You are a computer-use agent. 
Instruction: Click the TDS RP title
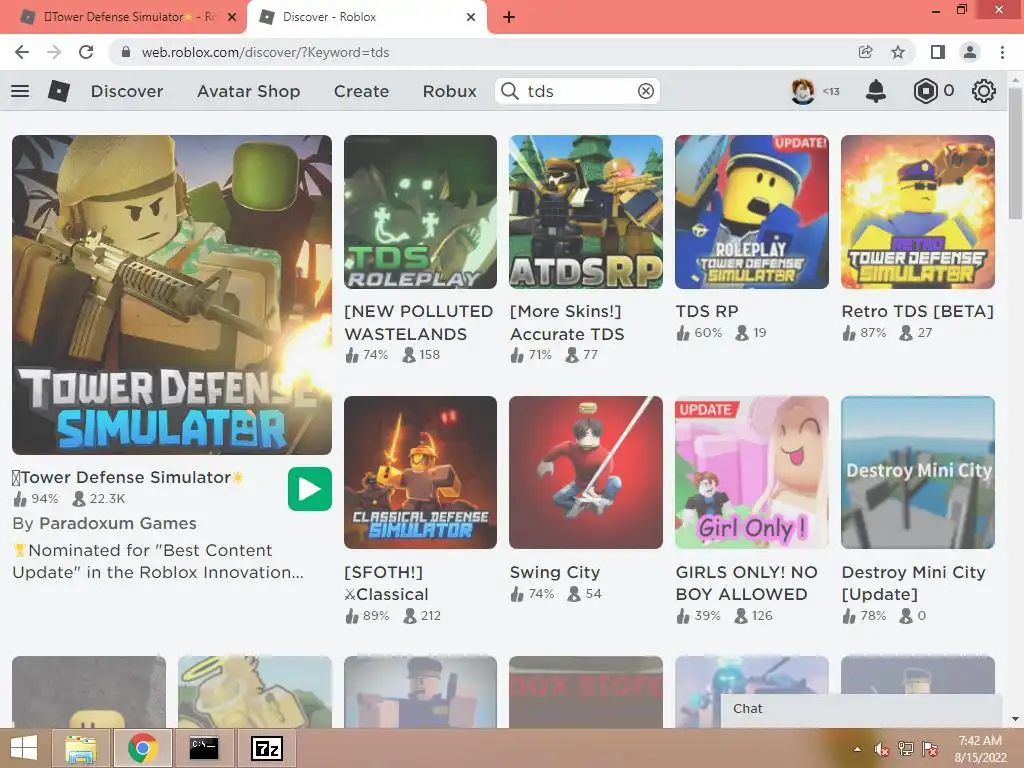pos(707,312)
